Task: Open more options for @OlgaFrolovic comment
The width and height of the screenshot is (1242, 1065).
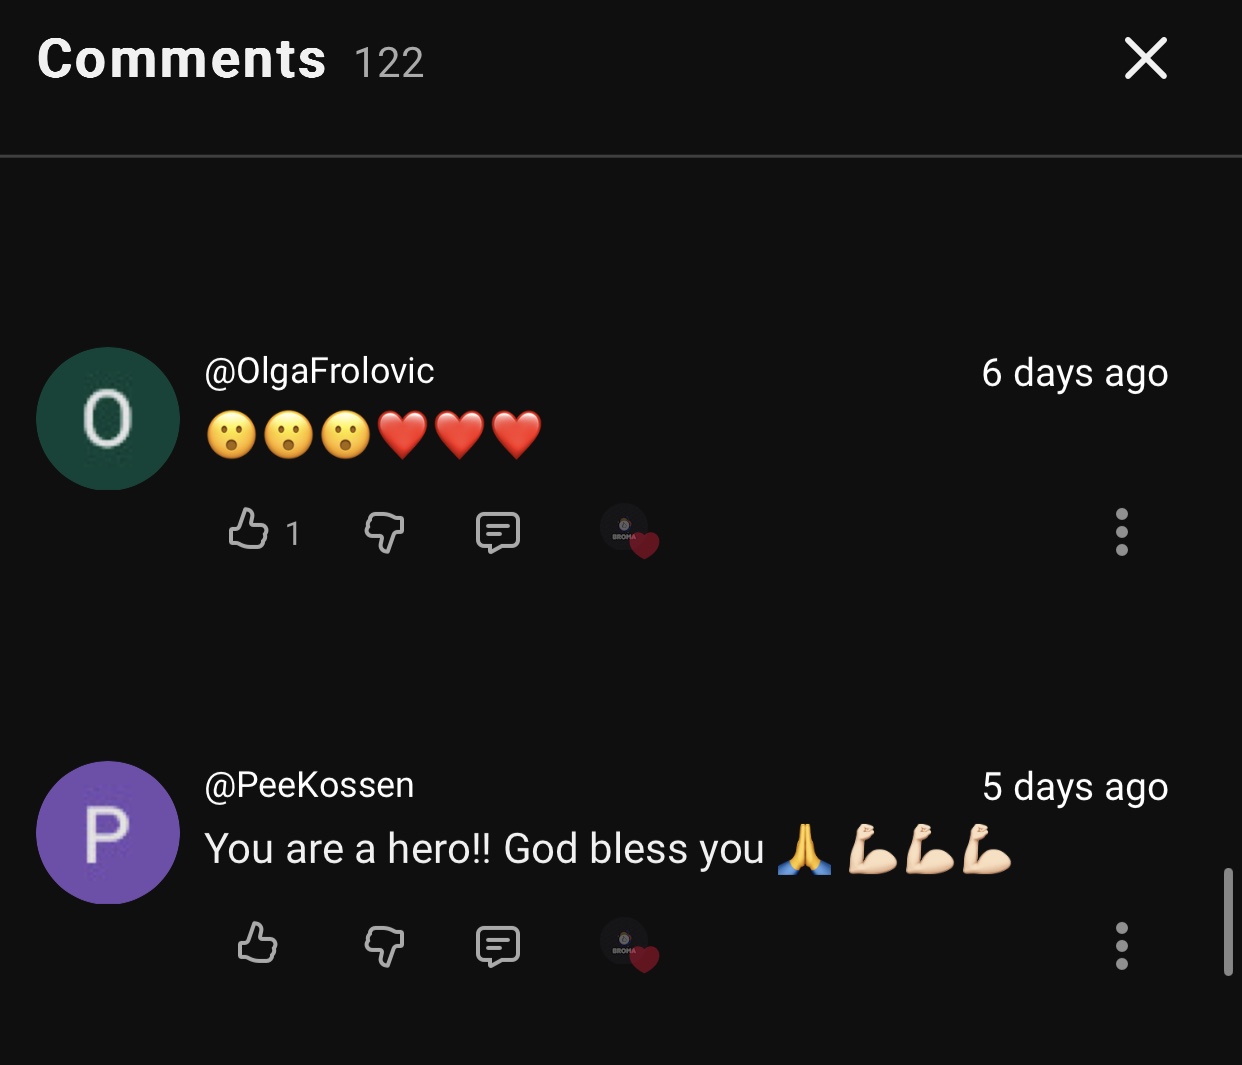Action: [x=1121, y=531]
